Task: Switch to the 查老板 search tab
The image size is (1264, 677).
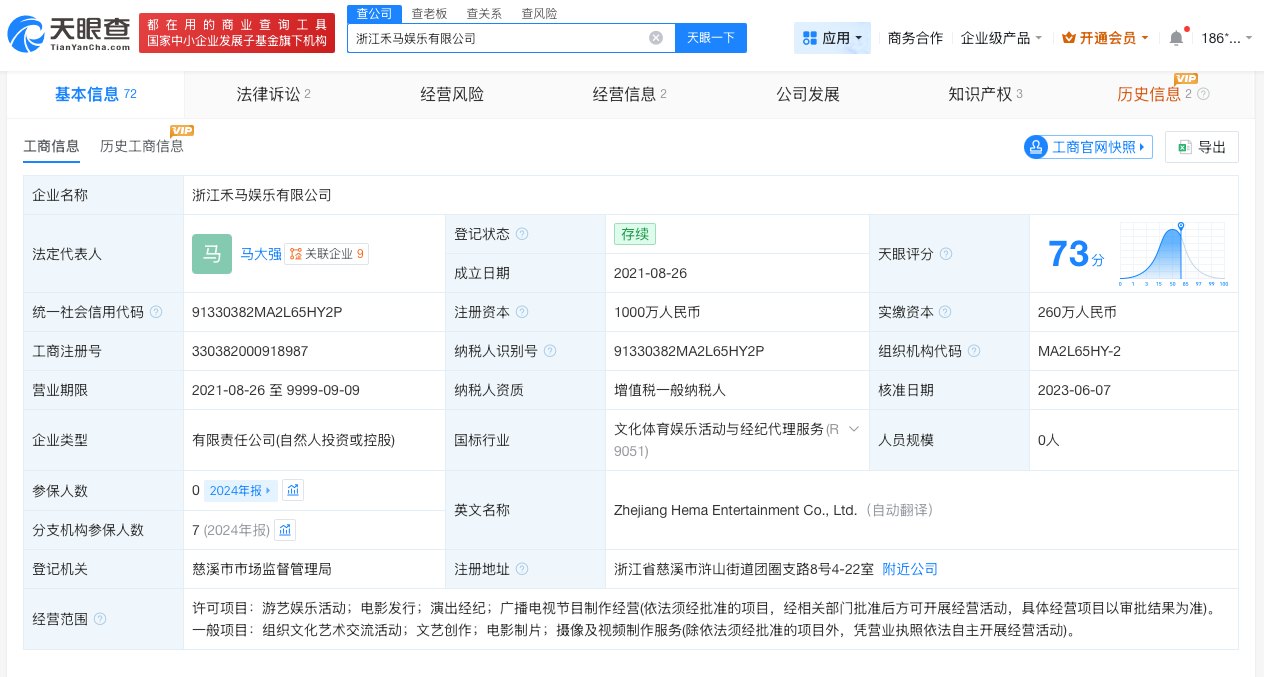Action: tap(430, 13)
